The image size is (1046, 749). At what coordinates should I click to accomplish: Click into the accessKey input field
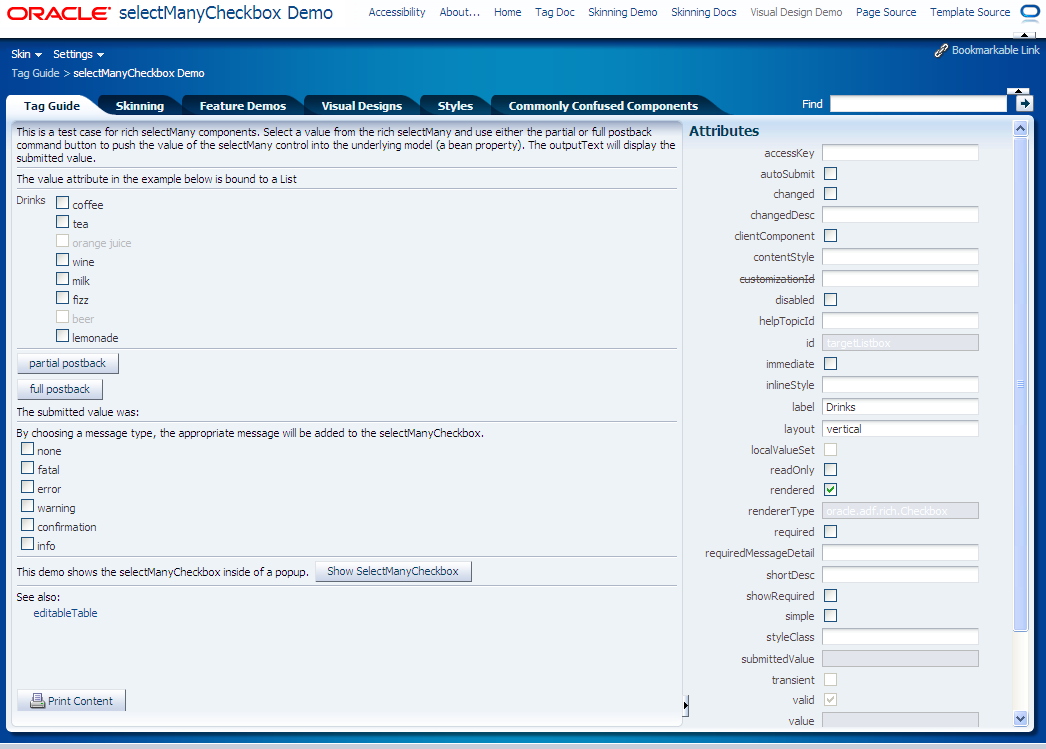900,153
